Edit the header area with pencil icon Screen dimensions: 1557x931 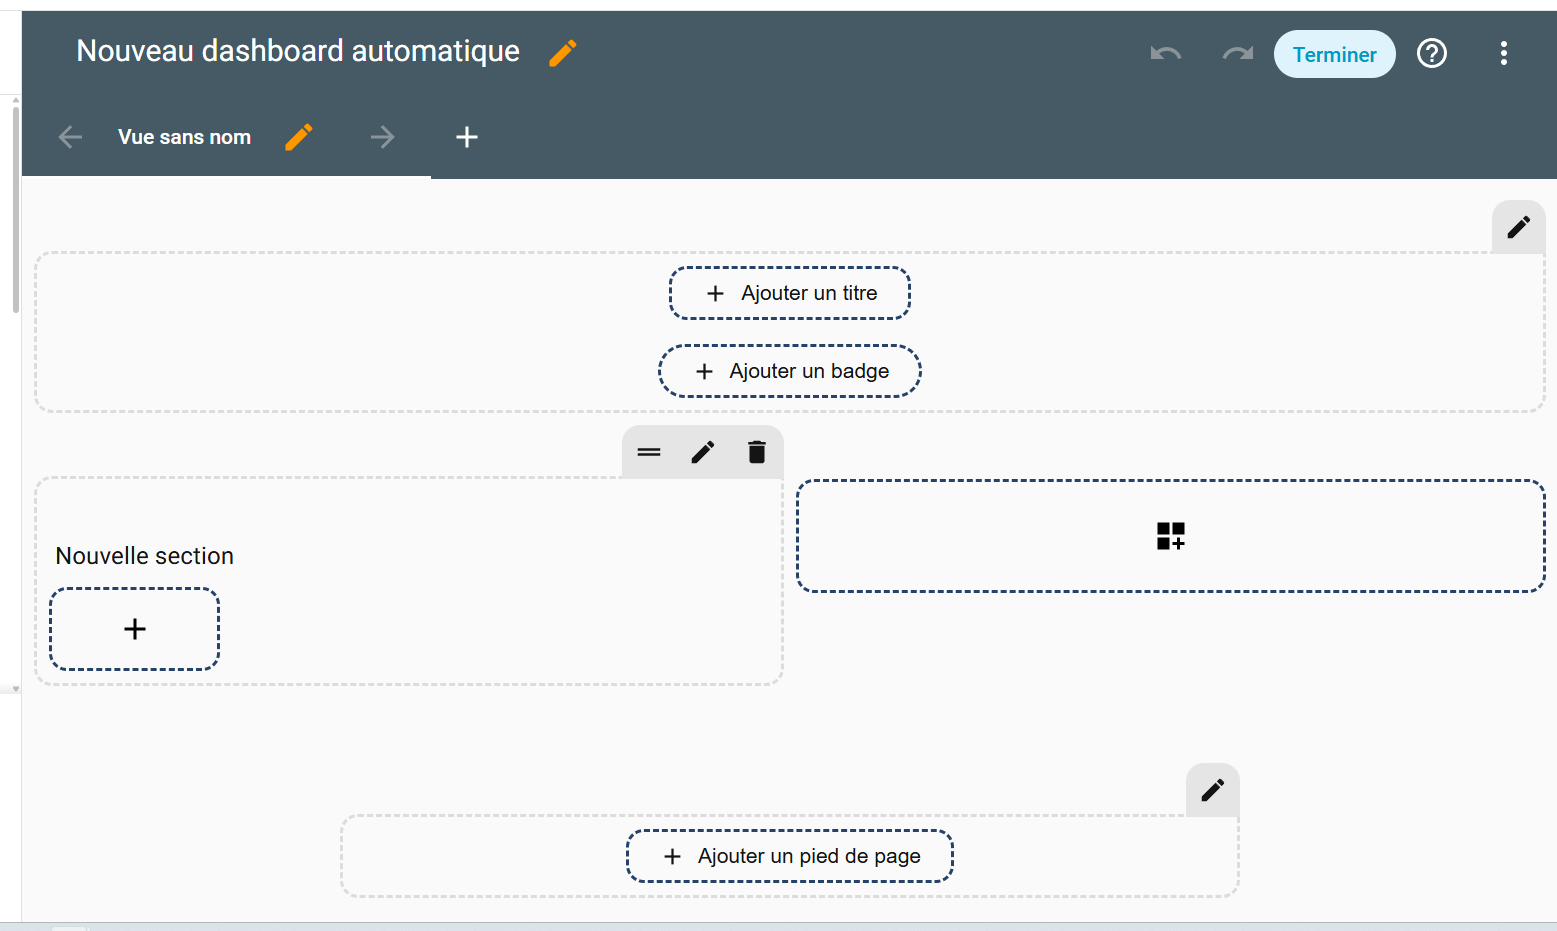pos(1518,227)
